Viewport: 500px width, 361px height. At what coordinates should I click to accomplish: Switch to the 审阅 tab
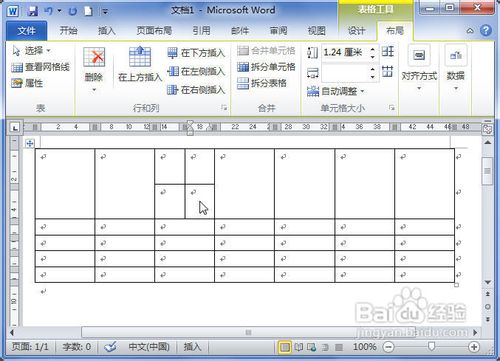coord(278,31)
